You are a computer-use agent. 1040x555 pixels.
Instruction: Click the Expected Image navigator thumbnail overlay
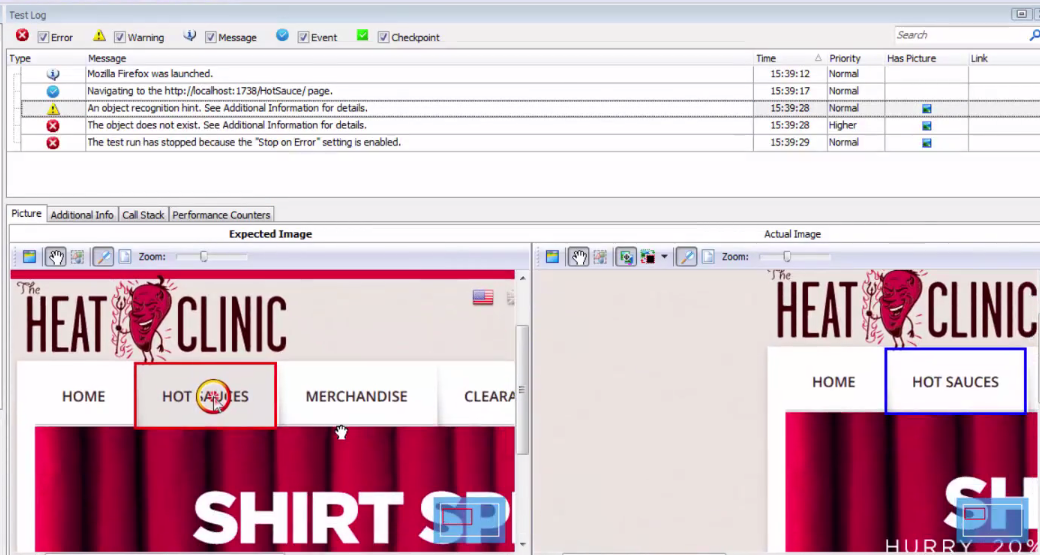pyautogui.click(x=470, y=519)
